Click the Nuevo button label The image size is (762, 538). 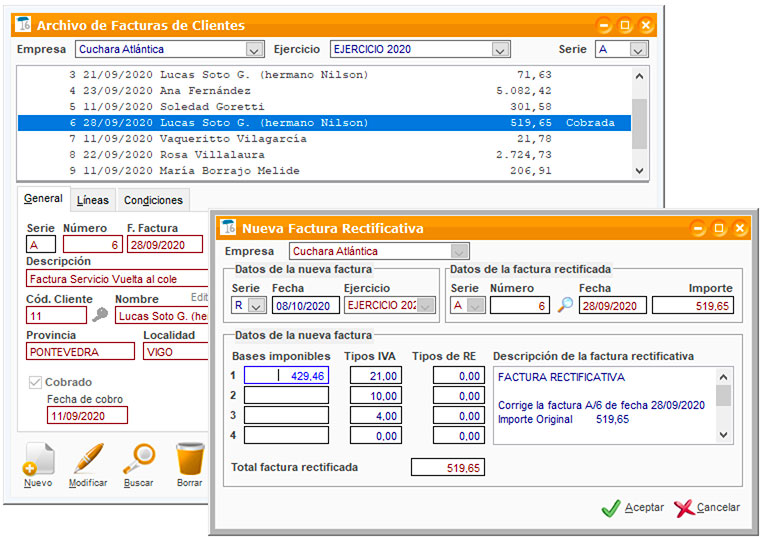38,483
